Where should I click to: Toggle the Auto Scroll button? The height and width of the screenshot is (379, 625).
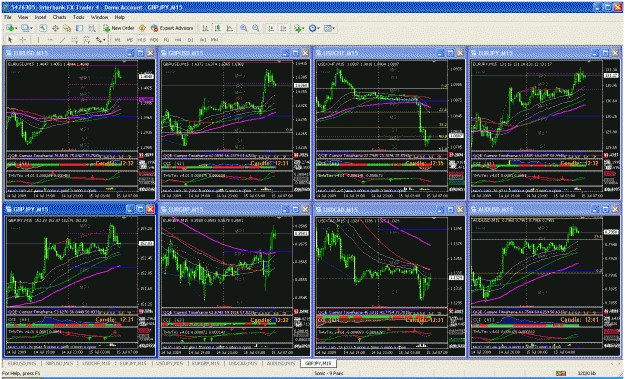(271, 28)
